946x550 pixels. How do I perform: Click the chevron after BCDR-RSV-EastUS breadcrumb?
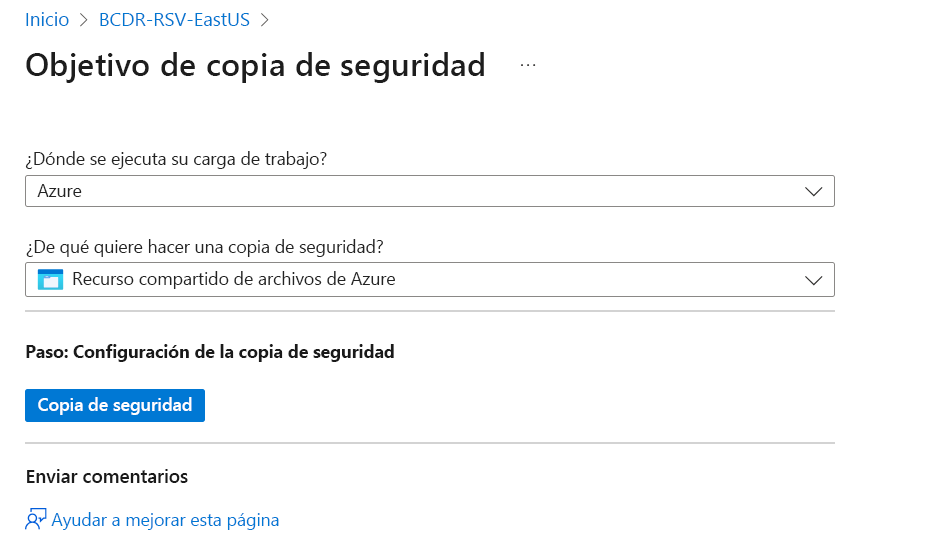pyautogui.click(x=265, y=19)
